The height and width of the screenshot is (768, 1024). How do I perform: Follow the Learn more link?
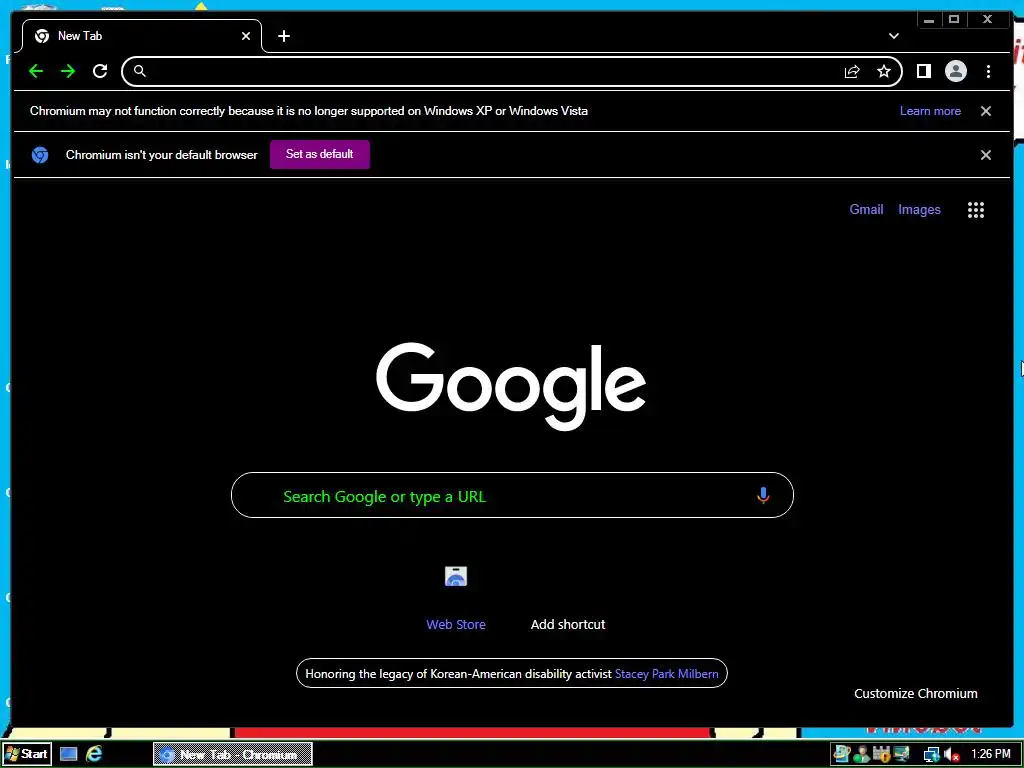tap(930, 111)
